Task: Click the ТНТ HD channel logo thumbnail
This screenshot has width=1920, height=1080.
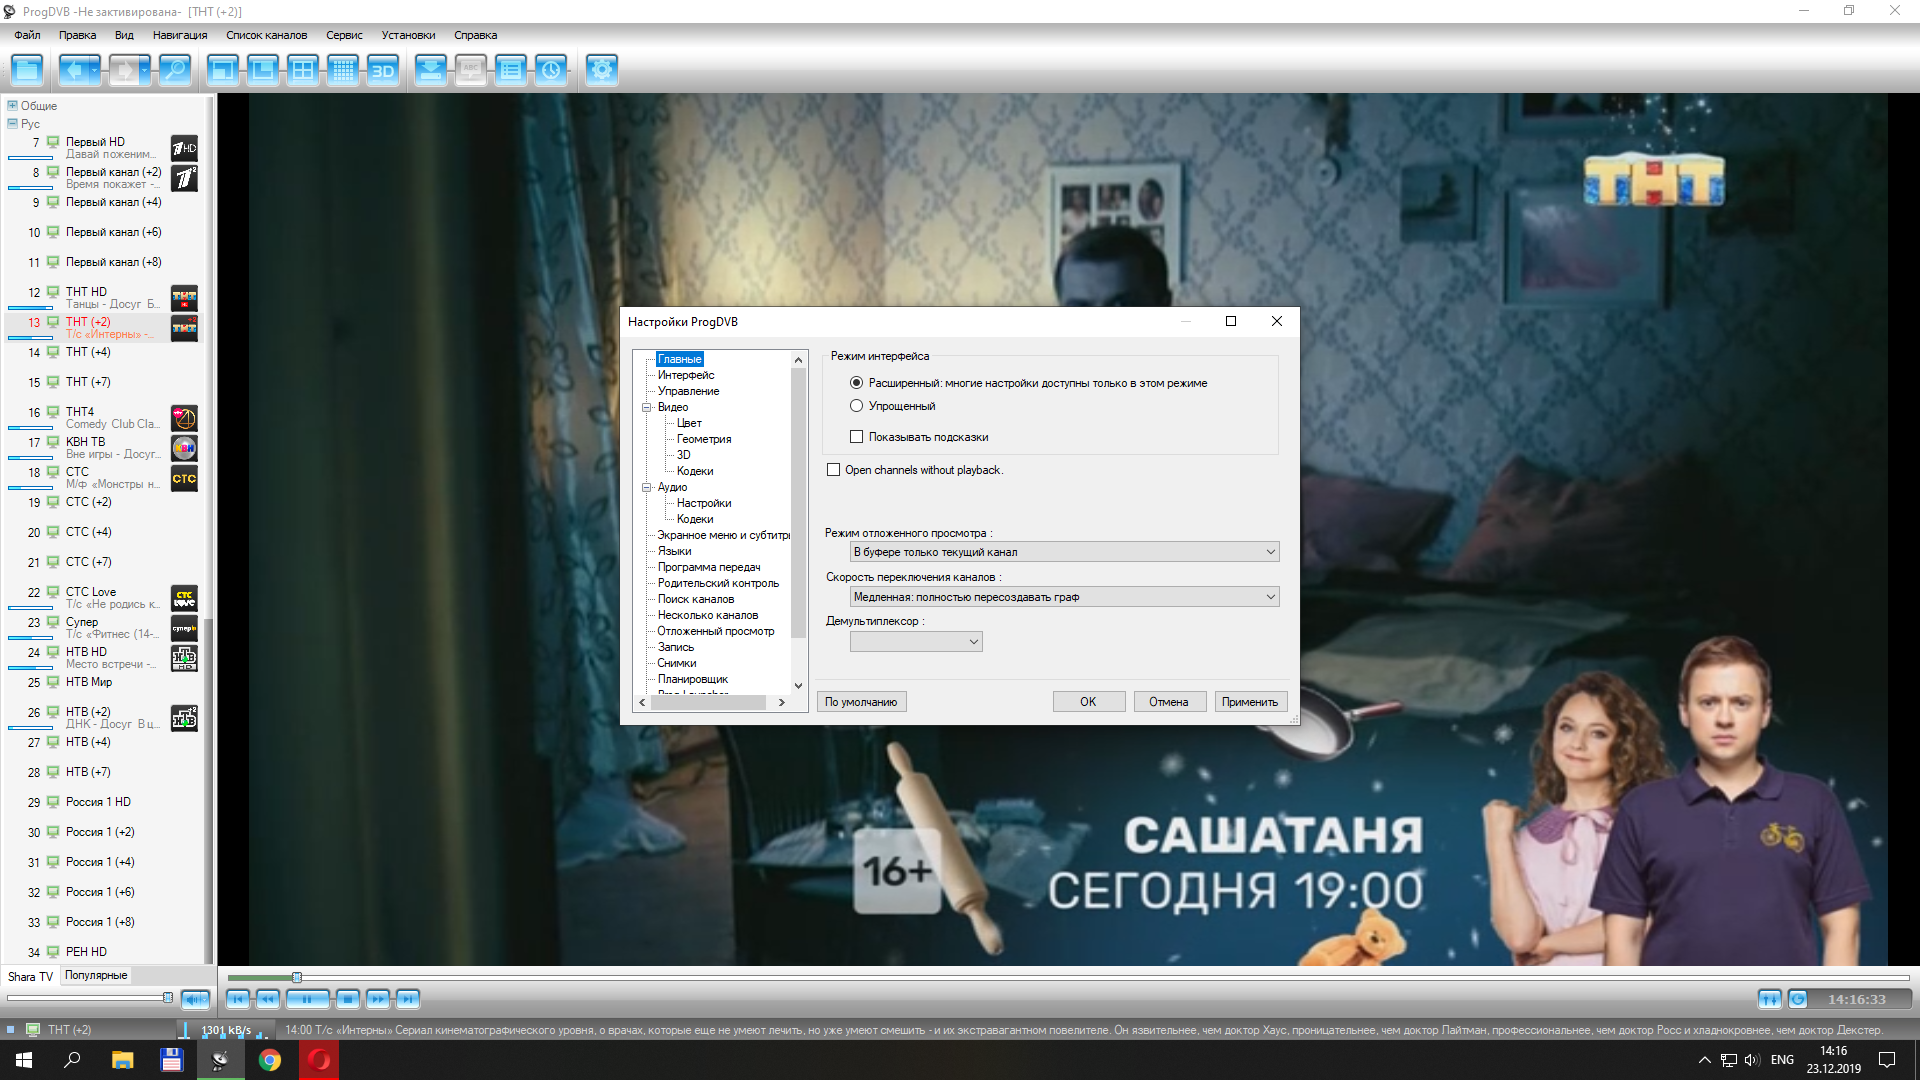Action: click(184, 298)
